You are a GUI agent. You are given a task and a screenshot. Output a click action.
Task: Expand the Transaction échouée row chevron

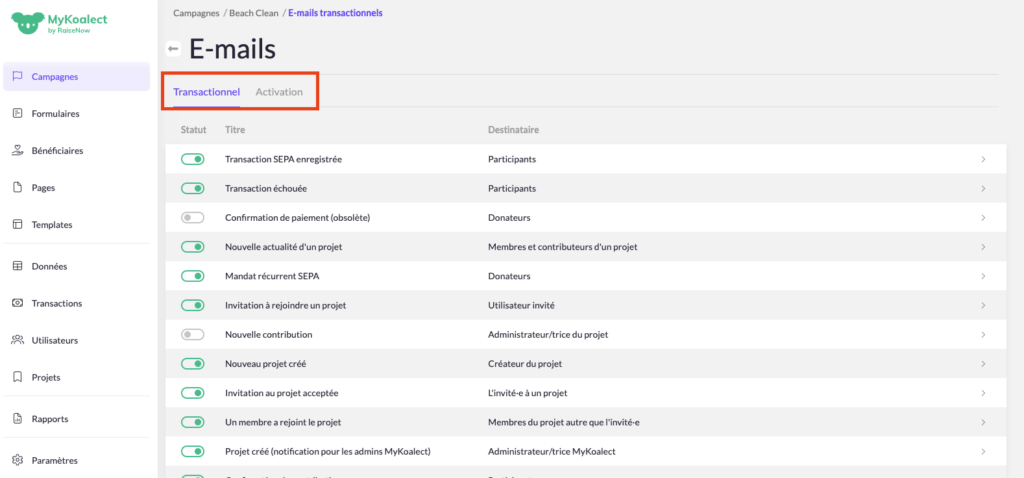983,189
